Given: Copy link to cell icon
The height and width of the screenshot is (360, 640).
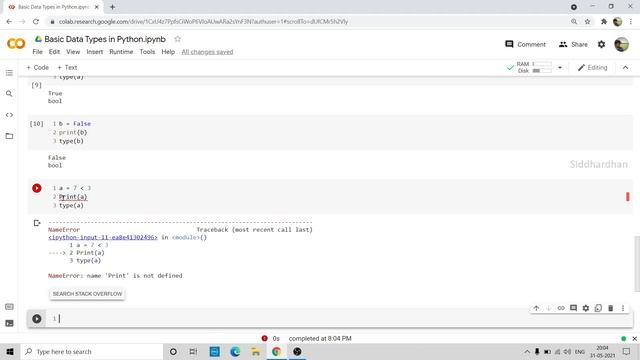Looking at the screenshot, I should click(x=561, y=308).
